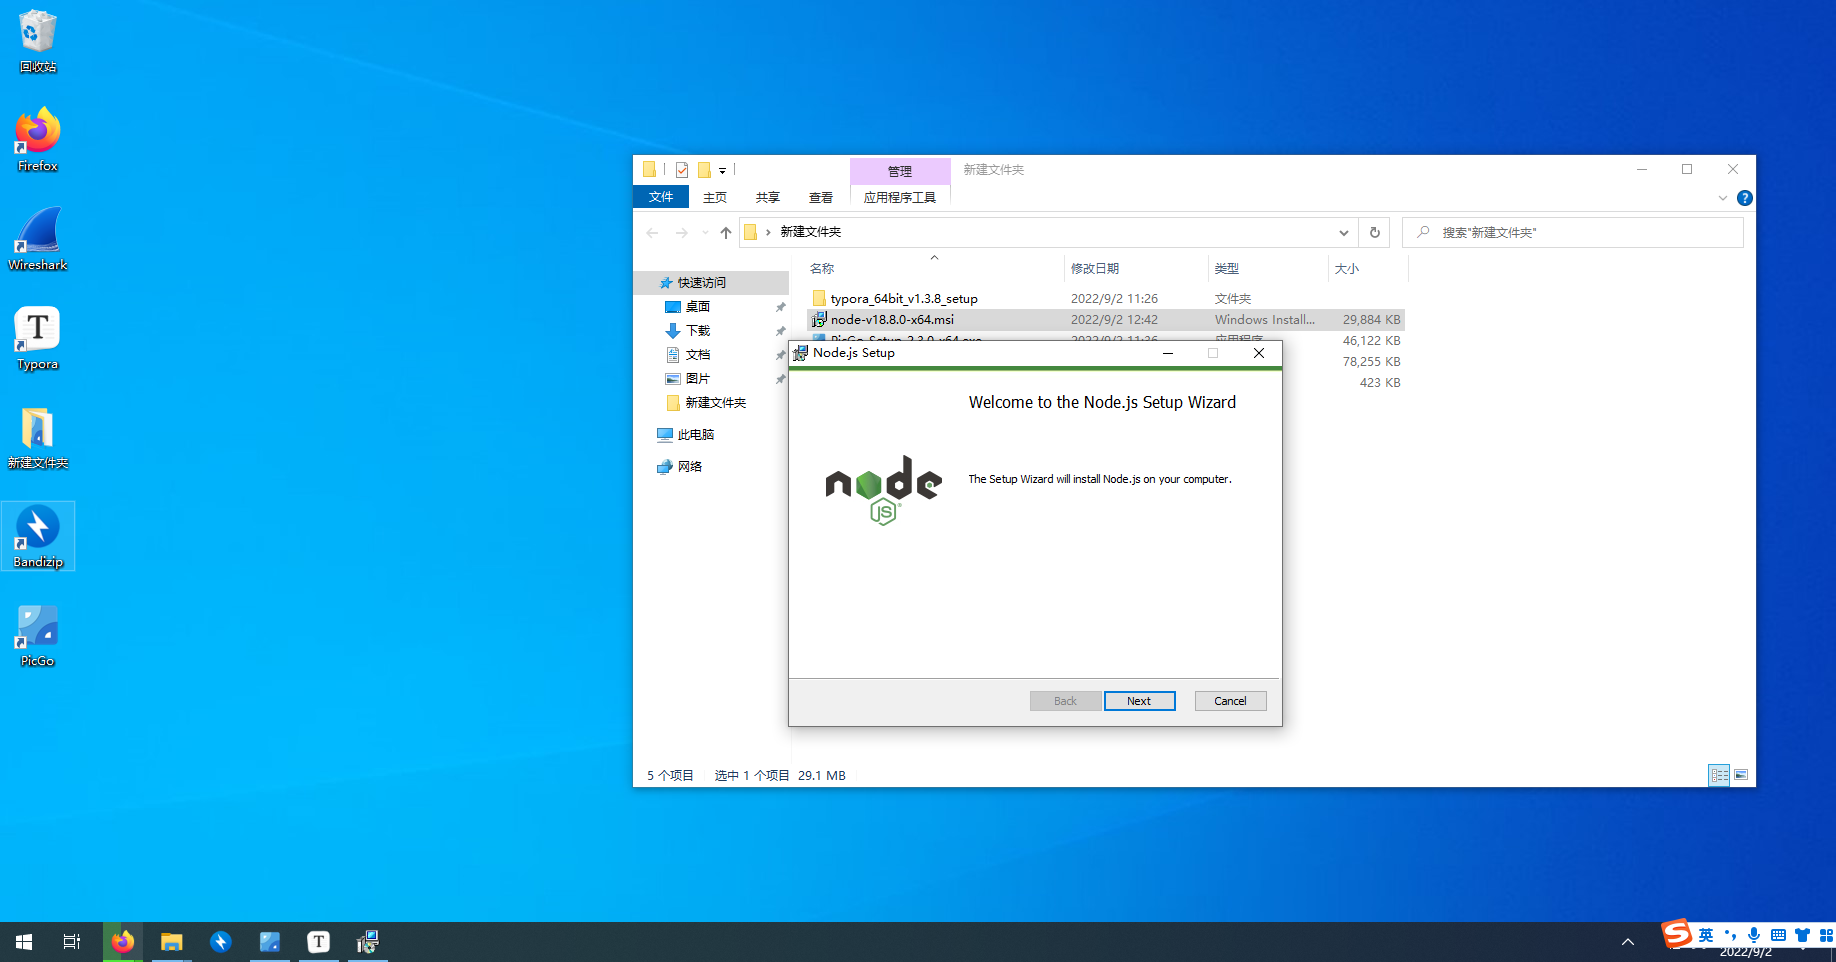
Task: Minimize the Node.js Setup dialog
Action: (x=1168, y=353)
